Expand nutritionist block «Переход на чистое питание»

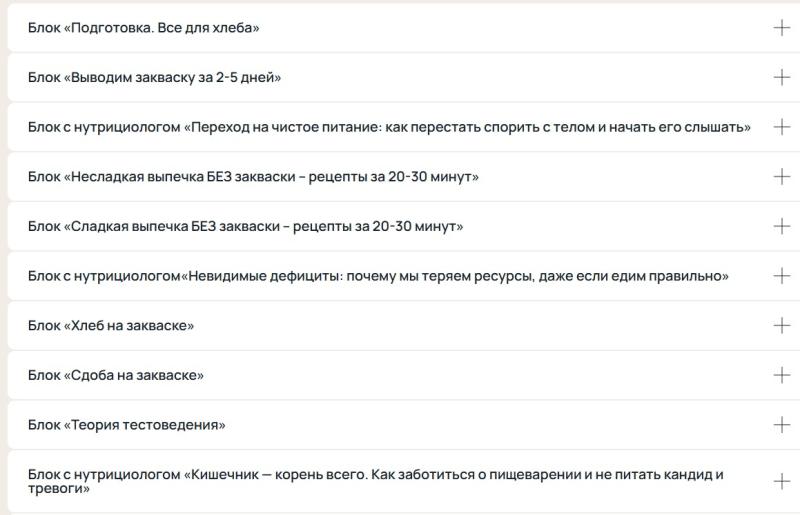(389, 127)
